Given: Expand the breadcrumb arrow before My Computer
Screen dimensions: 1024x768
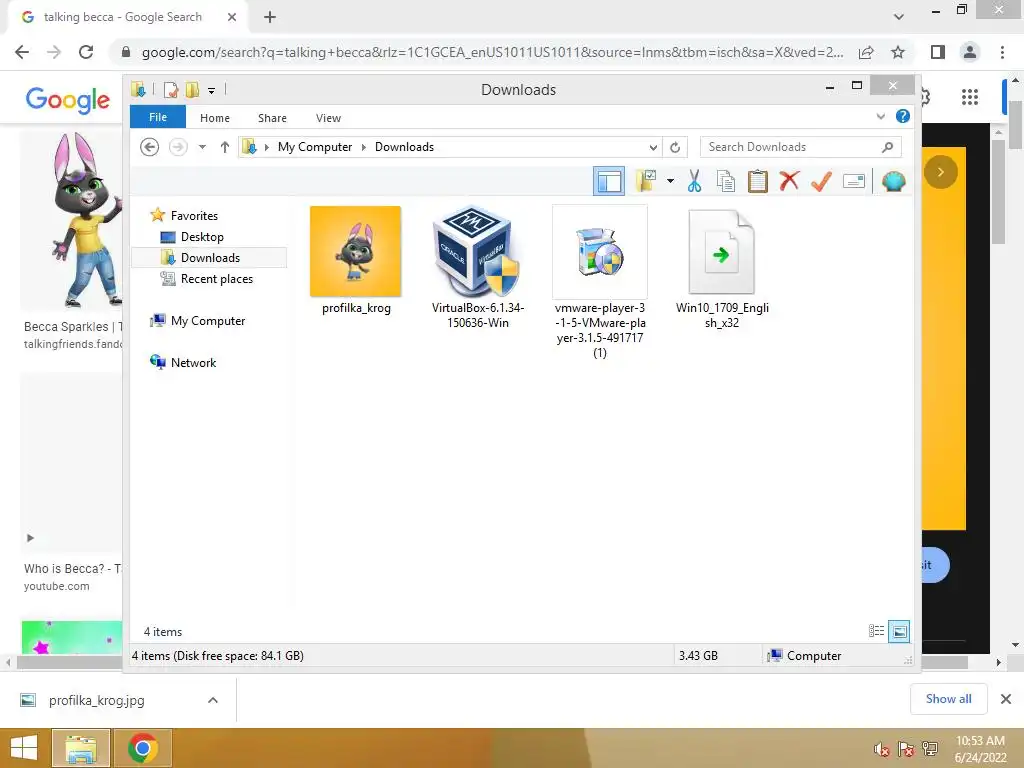Looking at the screenshot, I should point(266,148).
